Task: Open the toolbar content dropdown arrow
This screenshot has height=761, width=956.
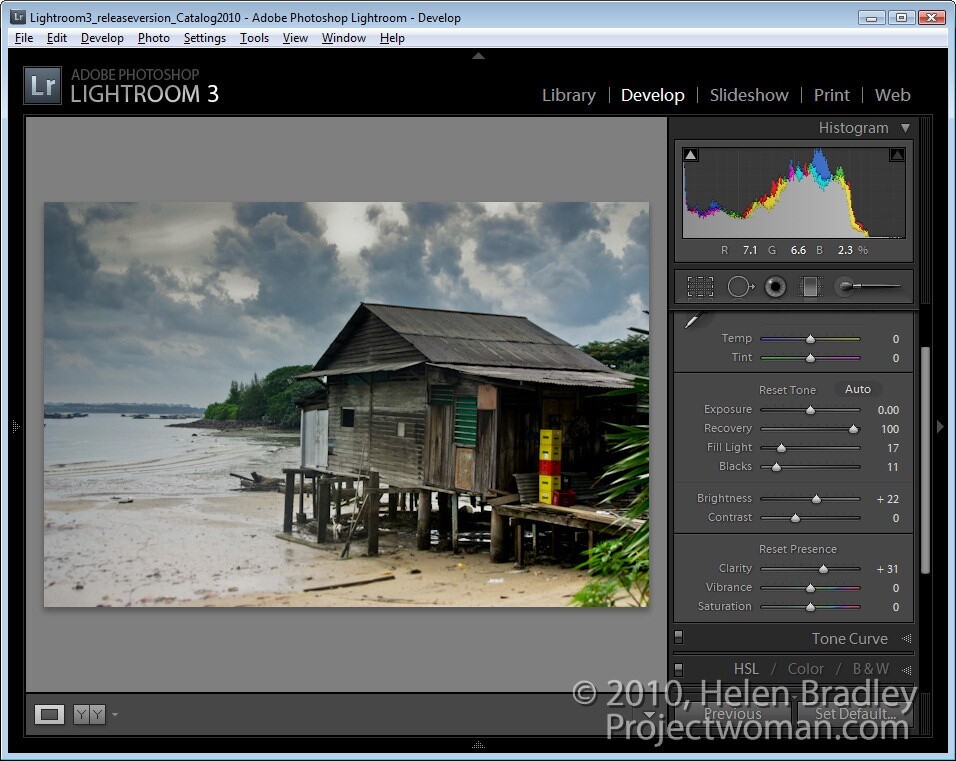Action: (x=649, y=715)
